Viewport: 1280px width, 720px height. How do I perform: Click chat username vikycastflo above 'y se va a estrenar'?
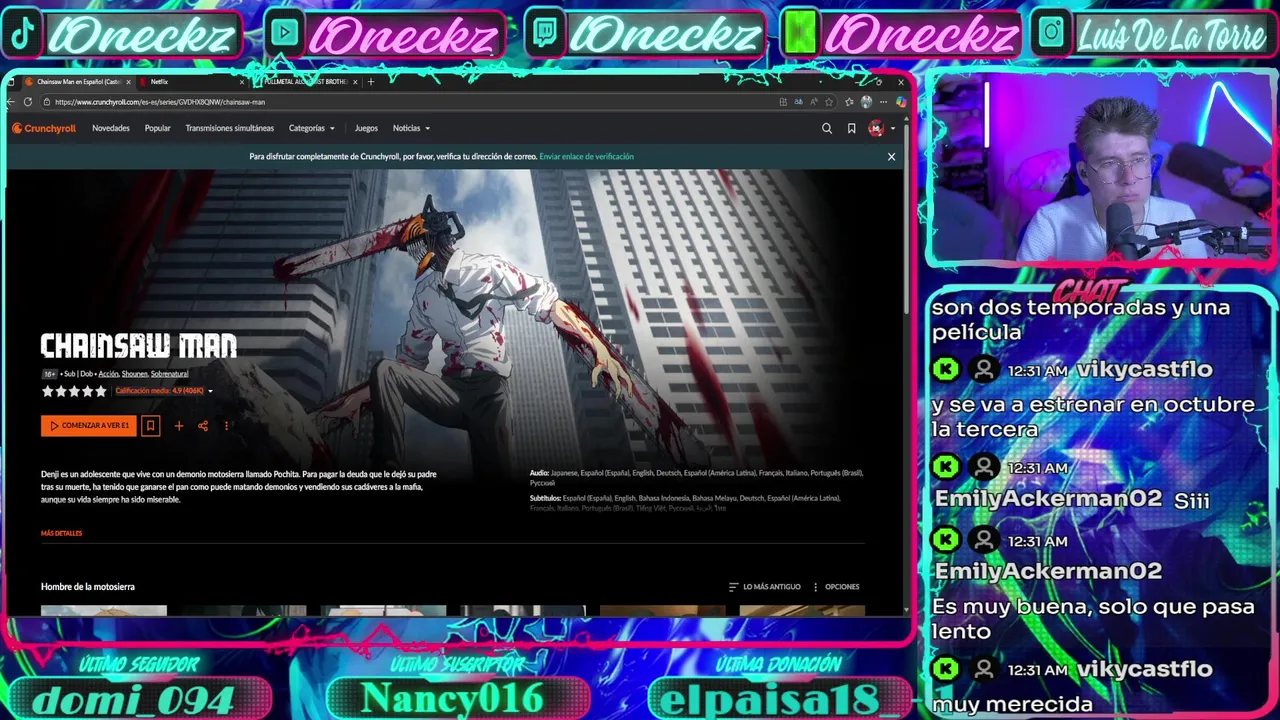pos(1144,369)
